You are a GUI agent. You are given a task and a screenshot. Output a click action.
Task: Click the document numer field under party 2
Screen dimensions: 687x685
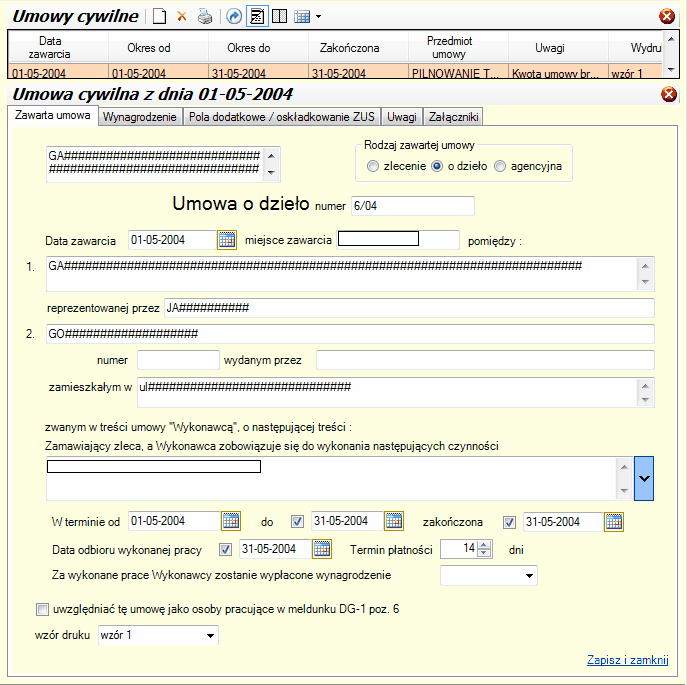click(178, 360)
